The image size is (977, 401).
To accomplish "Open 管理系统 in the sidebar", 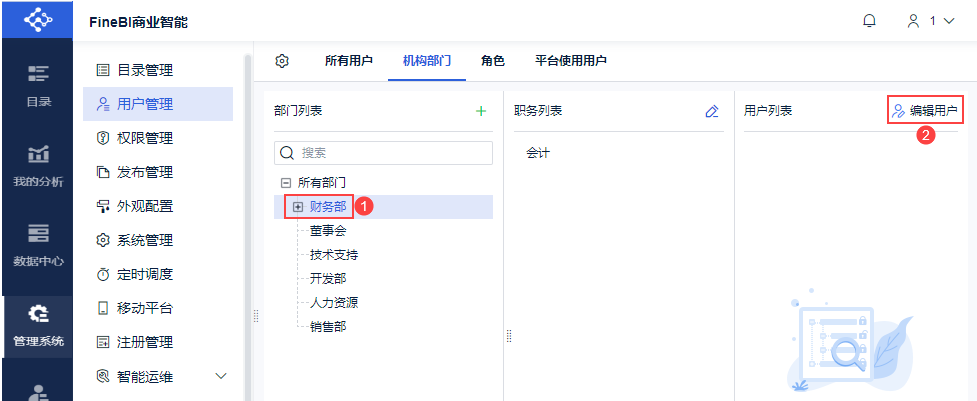I will 39,325.
